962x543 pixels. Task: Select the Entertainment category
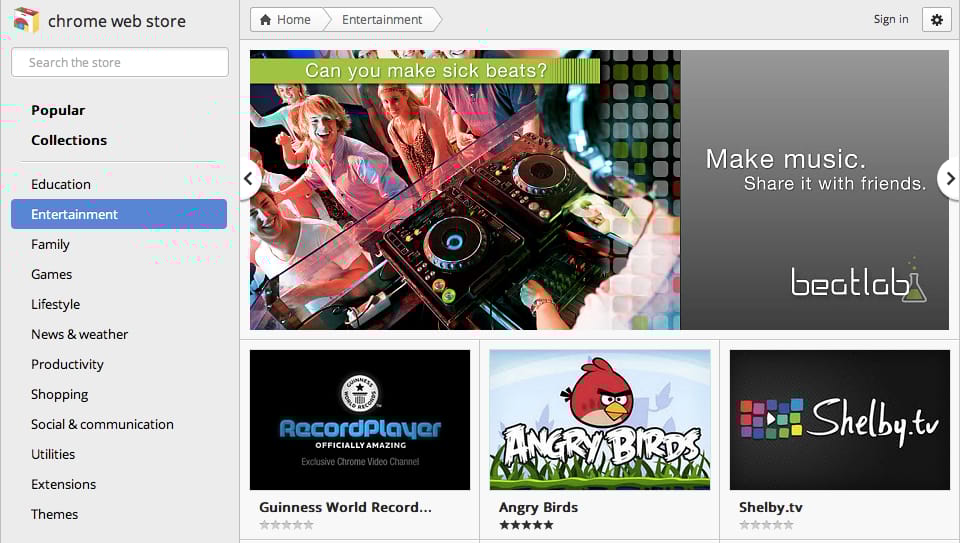click(x=119, y=214)
